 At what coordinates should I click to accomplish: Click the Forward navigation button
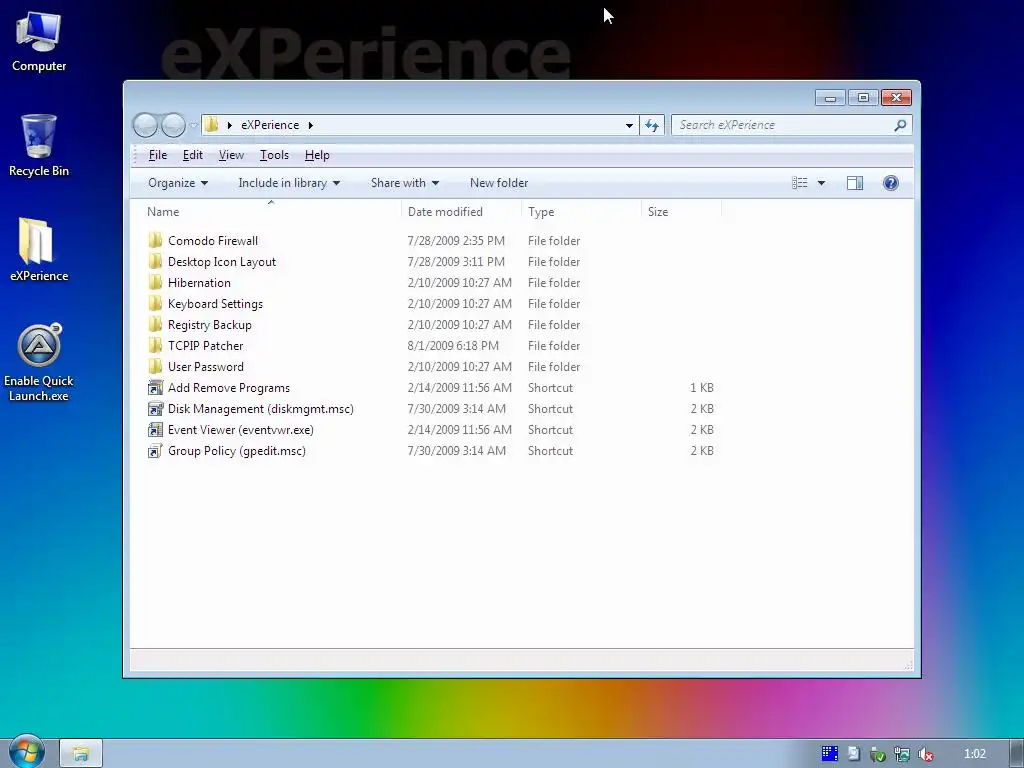[173, 125]
